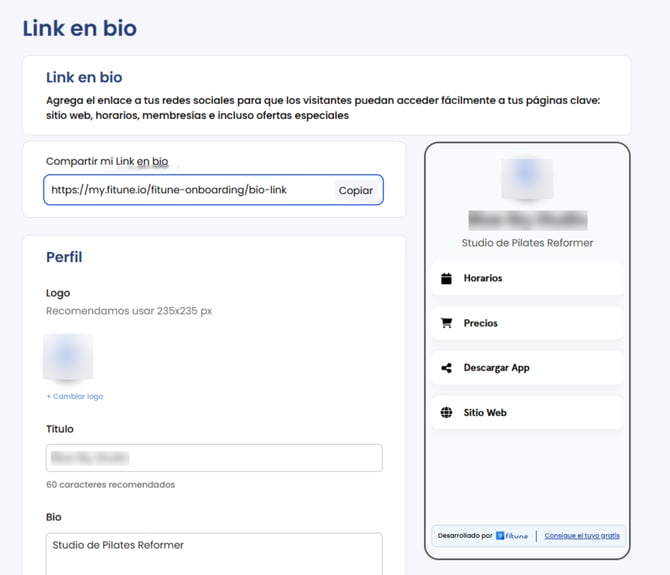
Task: Click 'Studio de Pilates Reformer' preview subtitle
Action: 527,243
